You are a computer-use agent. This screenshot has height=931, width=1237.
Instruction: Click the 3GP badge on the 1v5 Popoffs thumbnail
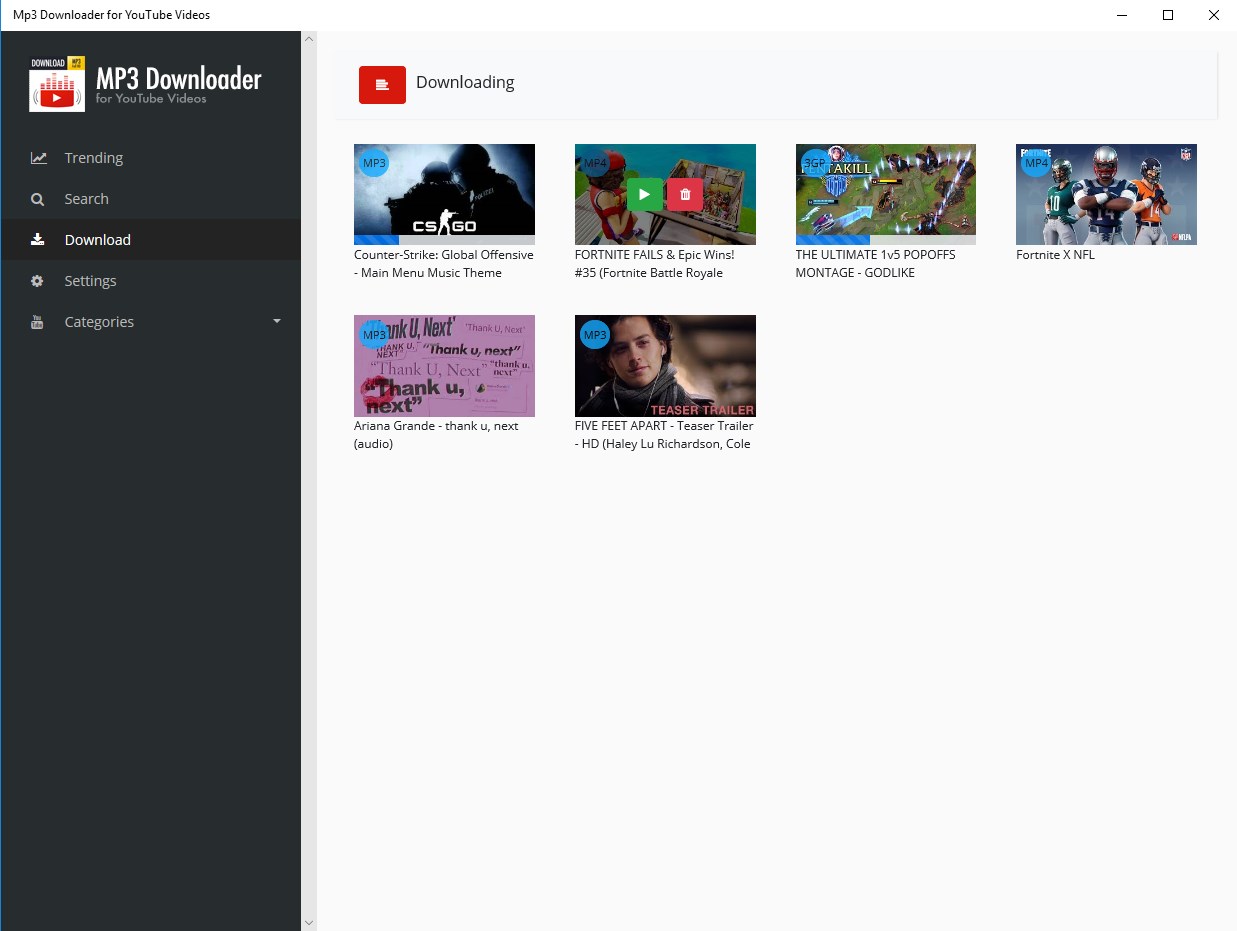816,163
